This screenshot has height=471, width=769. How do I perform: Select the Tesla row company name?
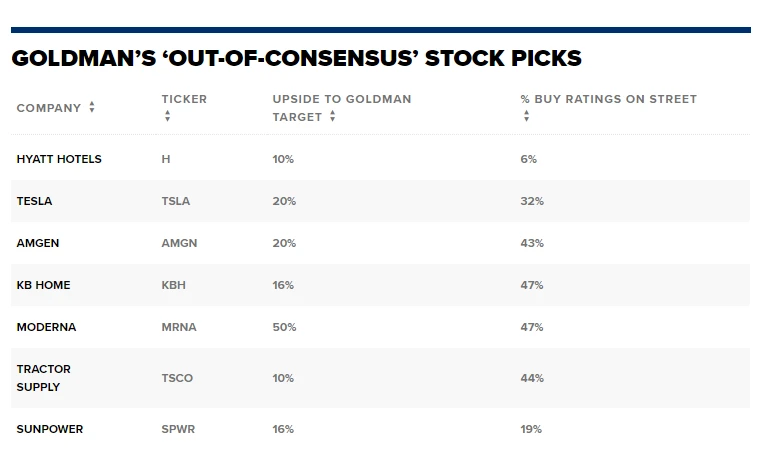pyautogui.click(x=34, y=201)
